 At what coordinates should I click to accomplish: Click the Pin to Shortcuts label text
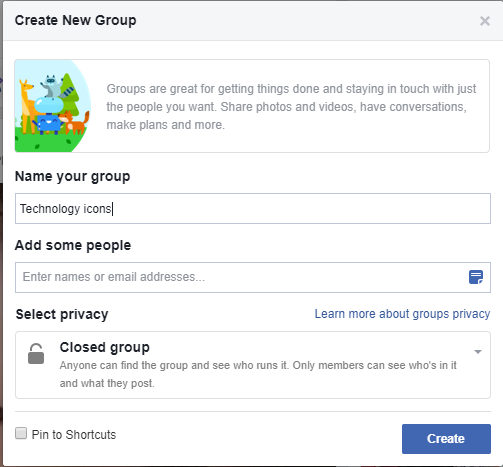click(74, 435)
